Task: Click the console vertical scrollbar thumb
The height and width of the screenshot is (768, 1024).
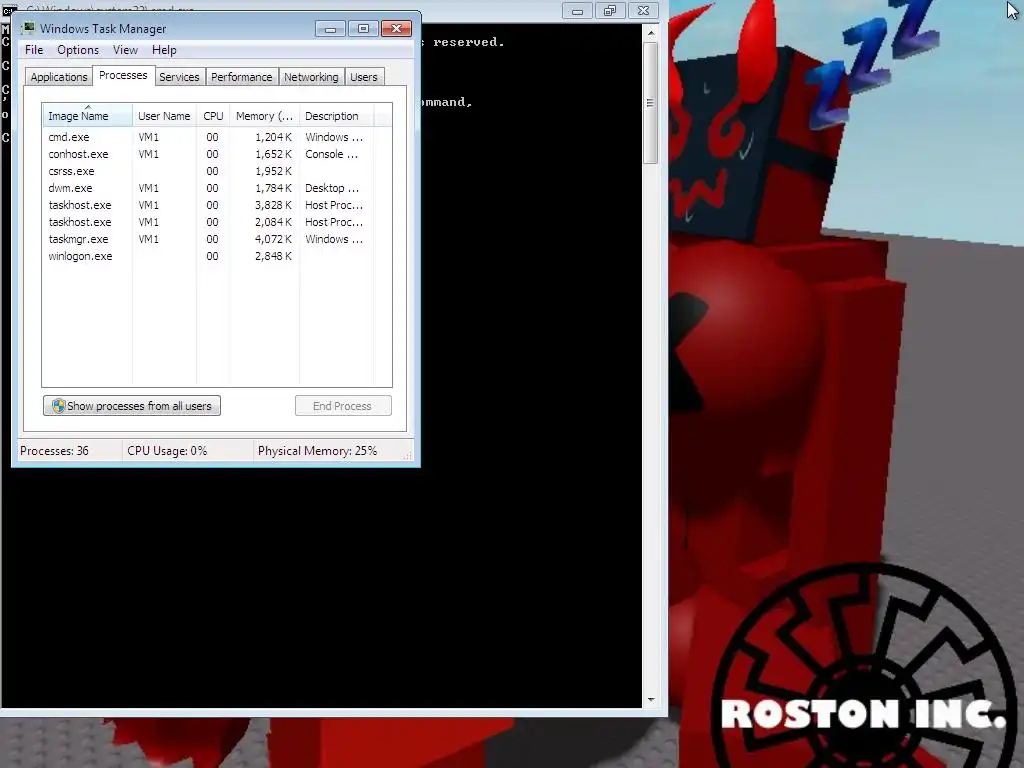Action: [650, 103]
